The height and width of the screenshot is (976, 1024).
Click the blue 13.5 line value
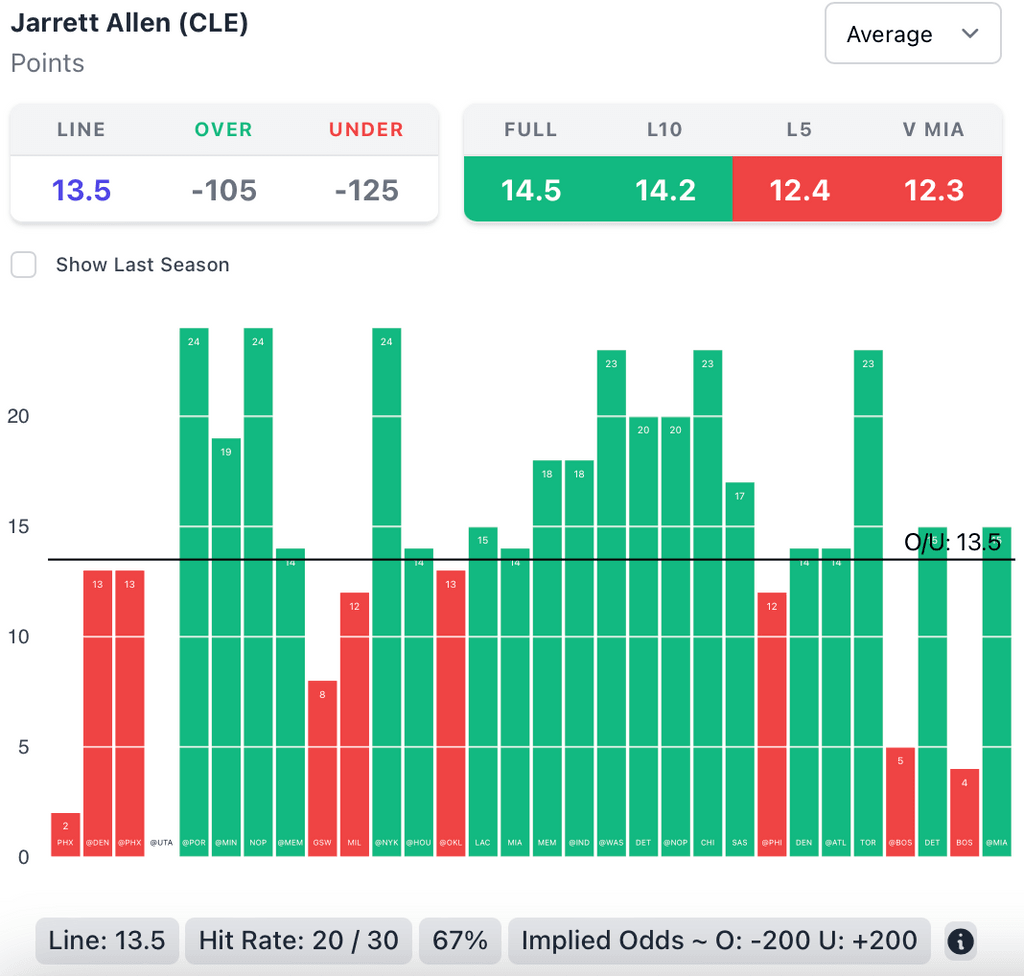pos(81,190)
